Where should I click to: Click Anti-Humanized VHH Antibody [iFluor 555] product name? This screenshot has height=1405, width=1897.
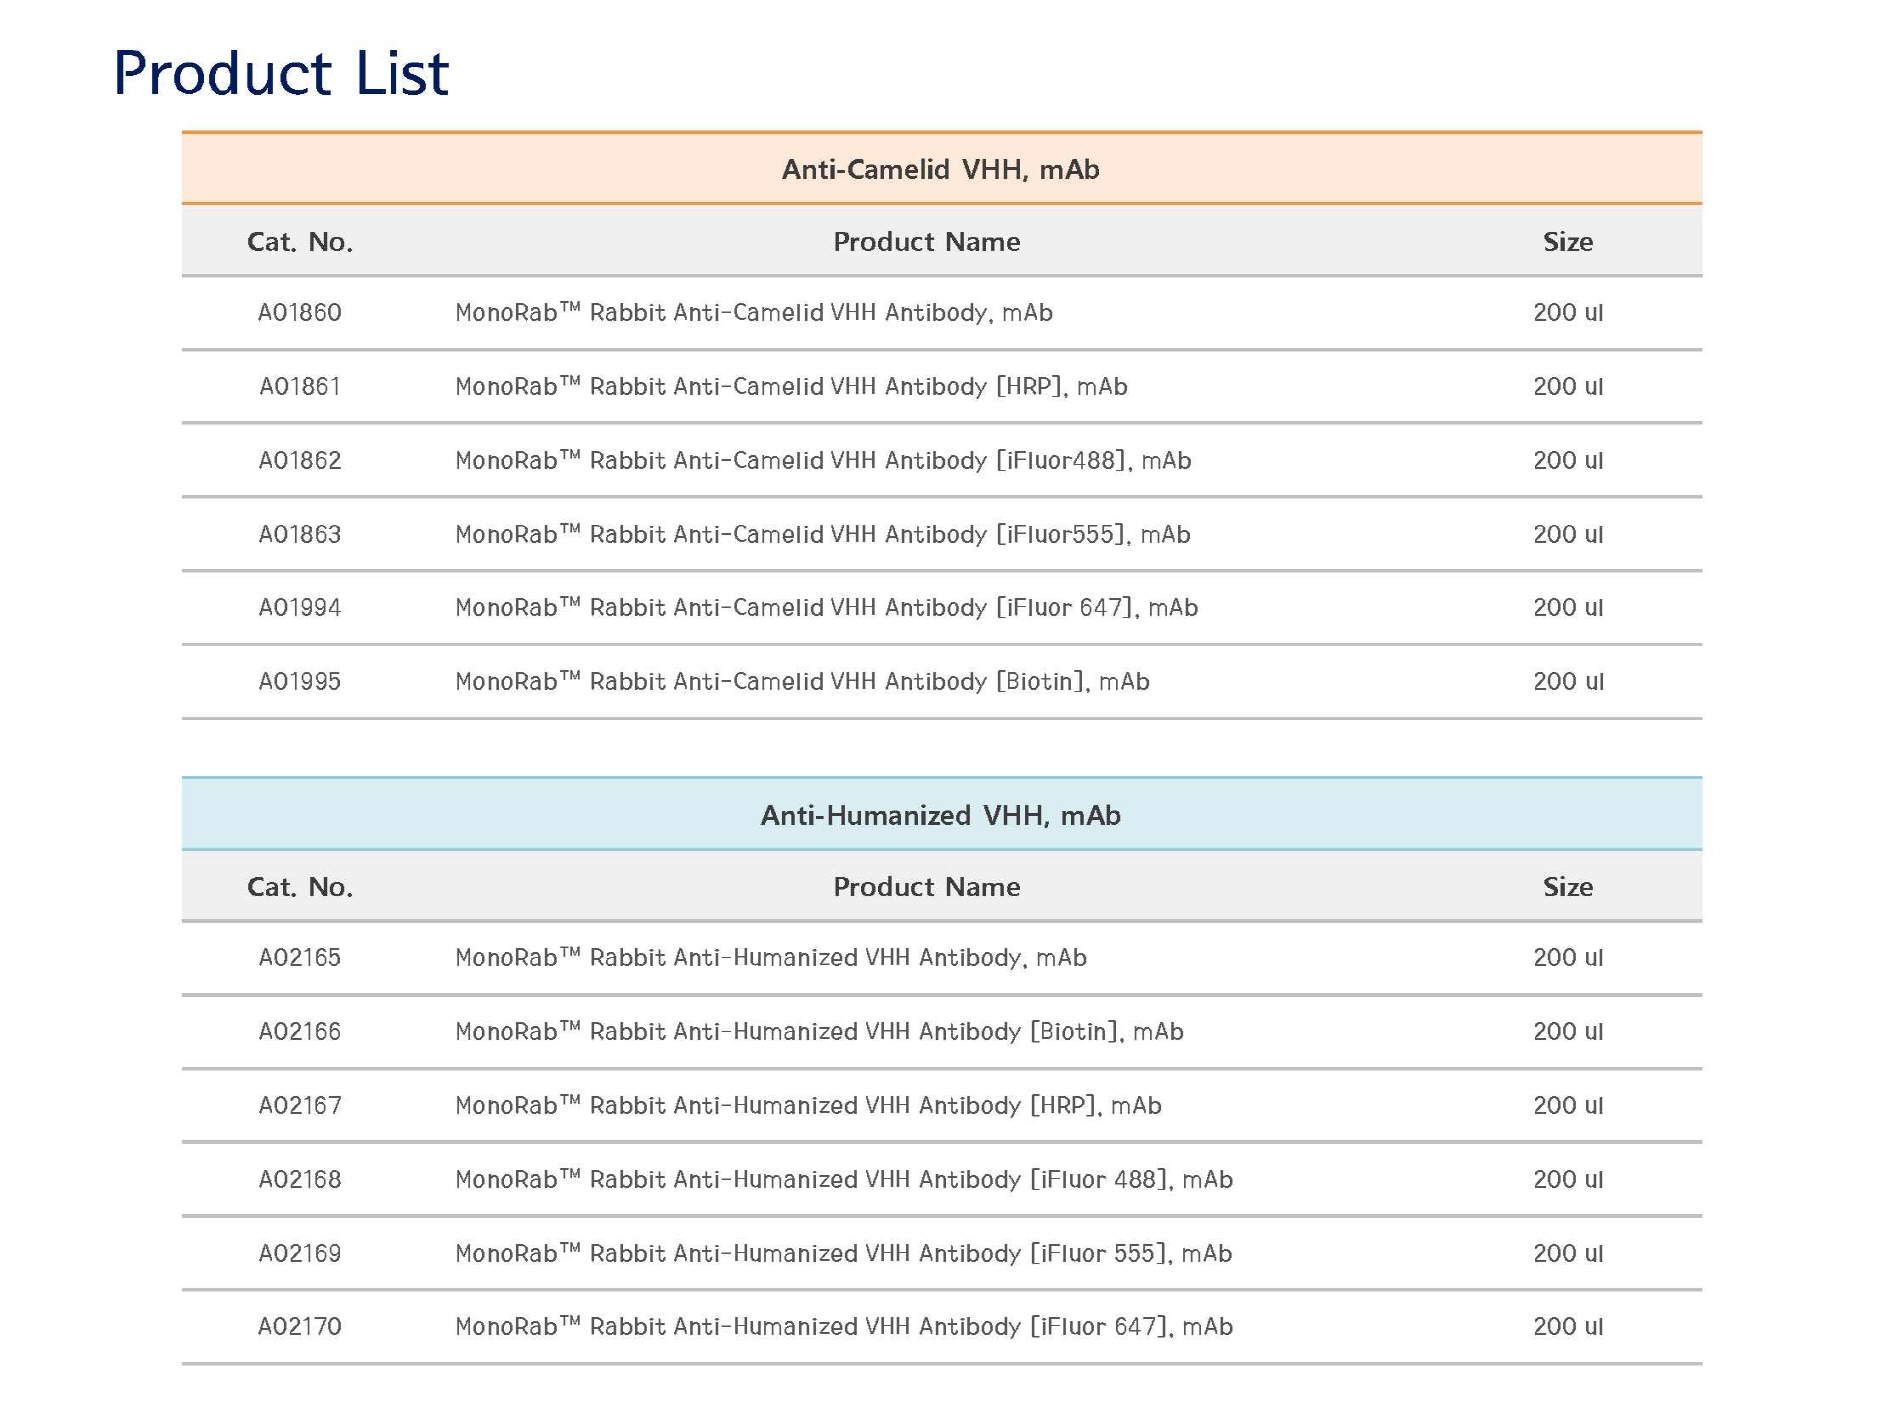(843, 1253)
